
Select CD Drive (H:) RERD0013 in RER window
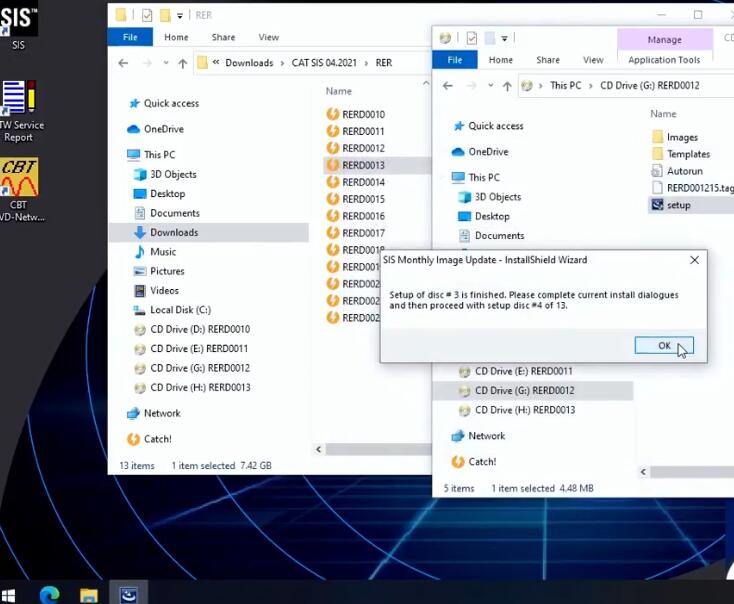tap(200, 388)
